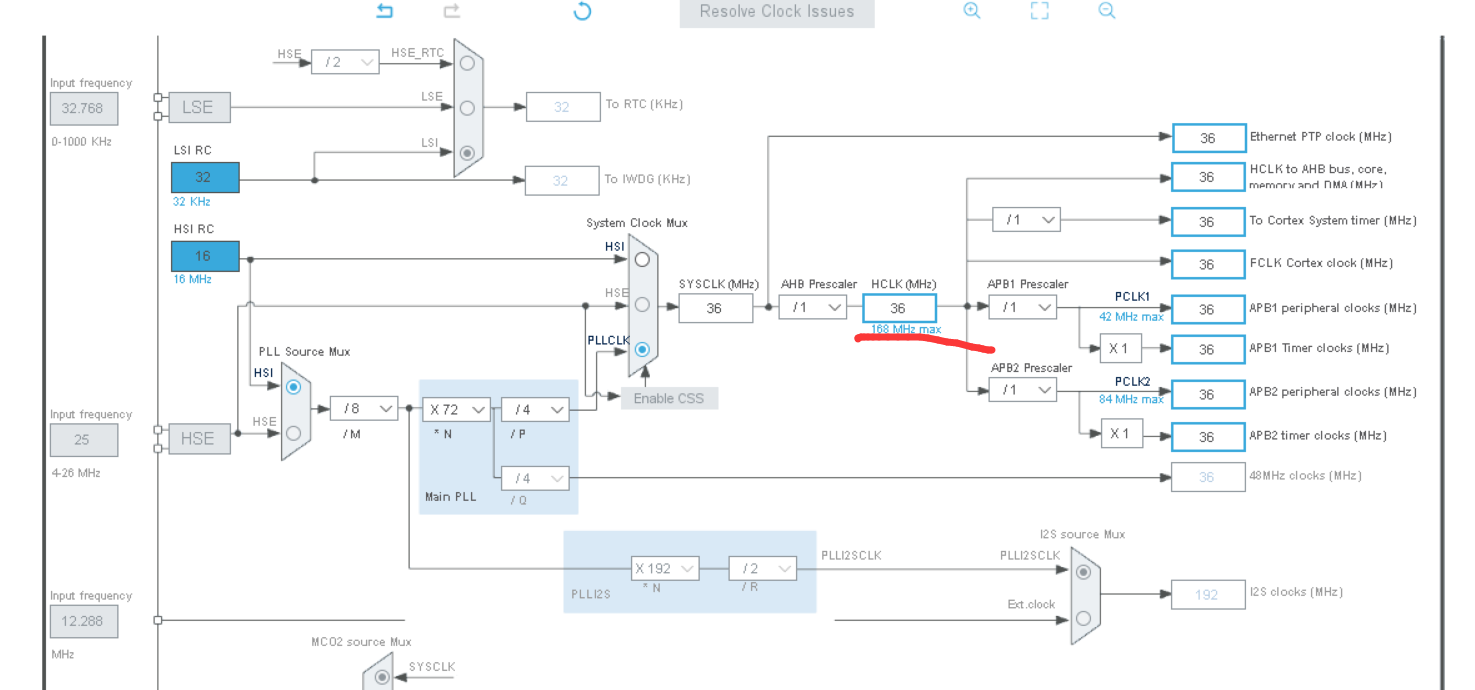Open the Main PLL *N multiplier dropdown X72
This screenshot has width=1475, height=690.
click(x=457, y=409)
